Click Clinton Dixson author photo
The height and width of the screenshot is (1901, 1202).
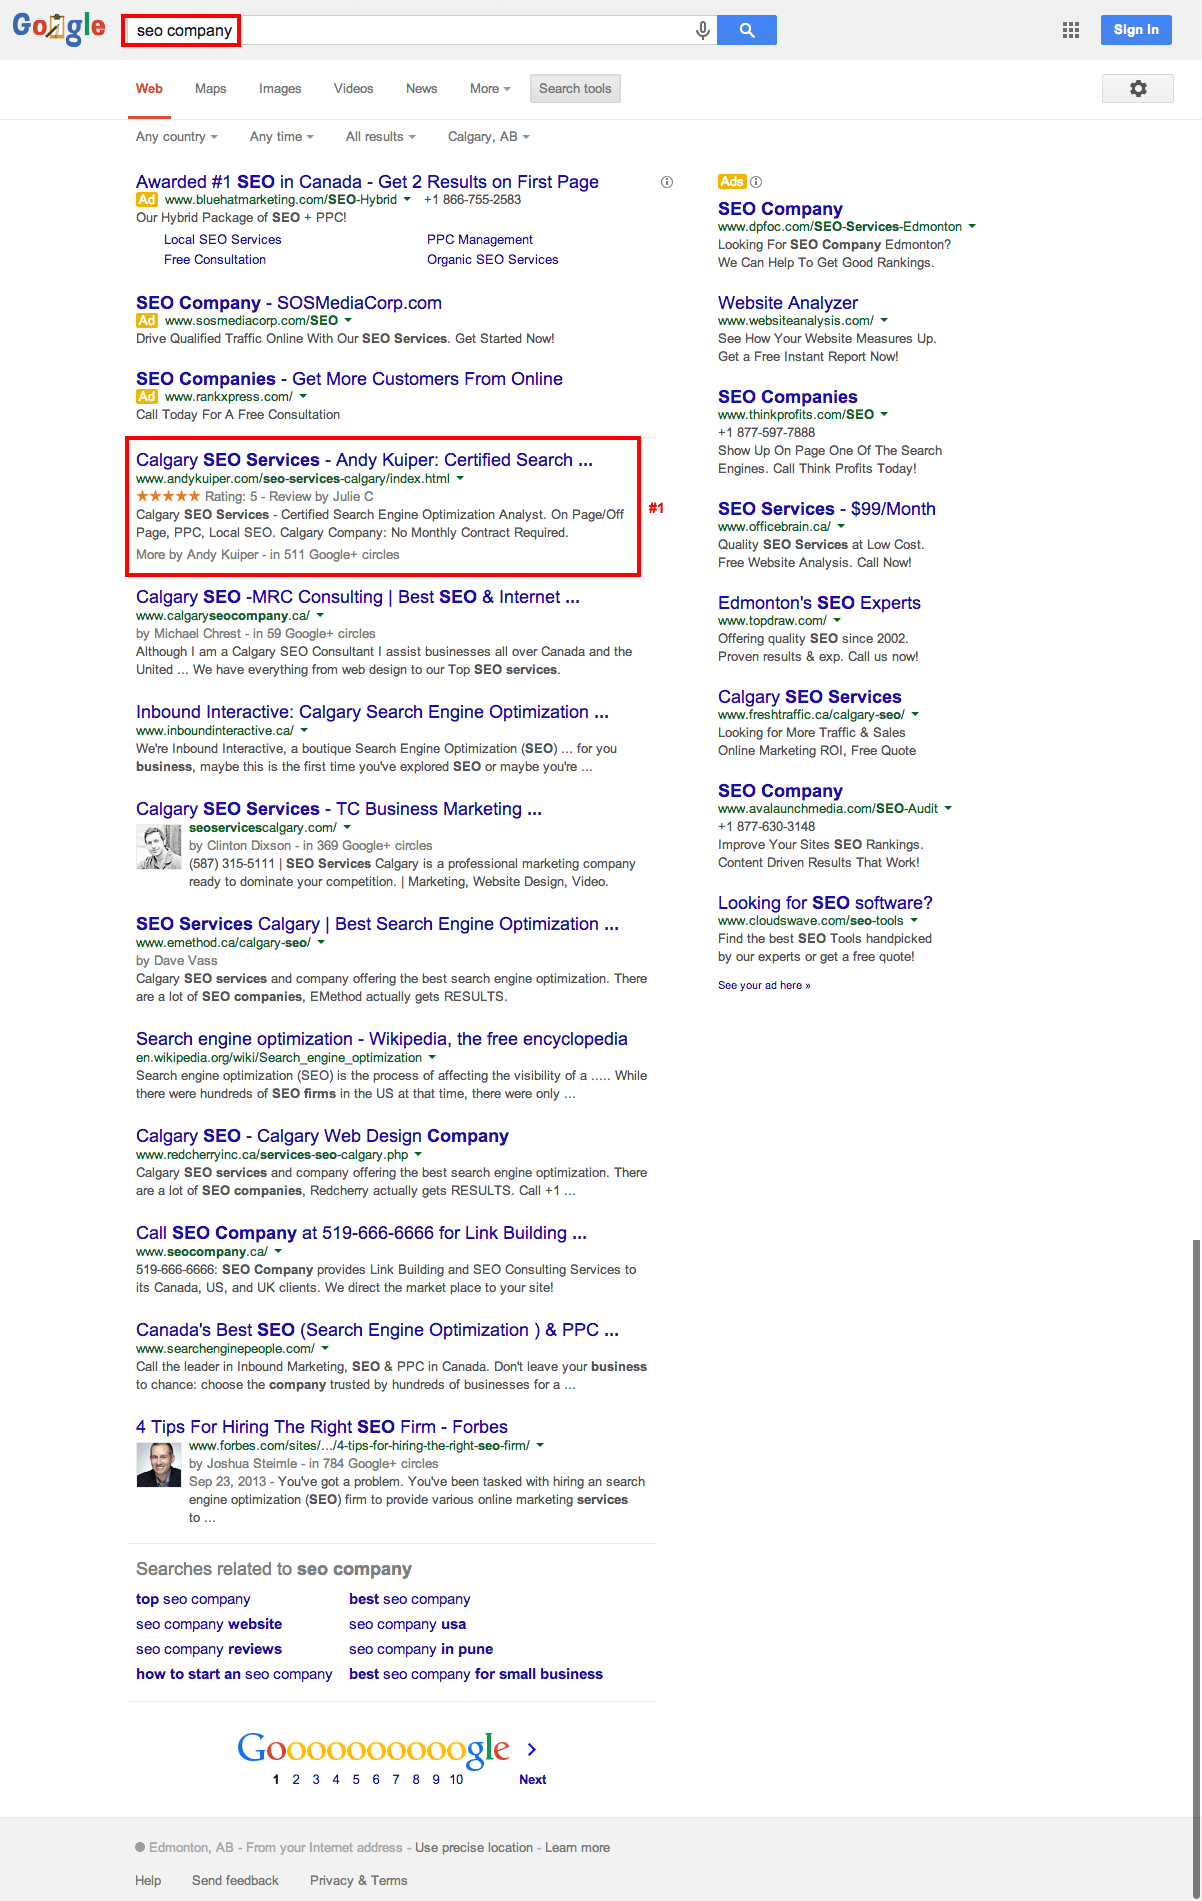tap(158, 848)
